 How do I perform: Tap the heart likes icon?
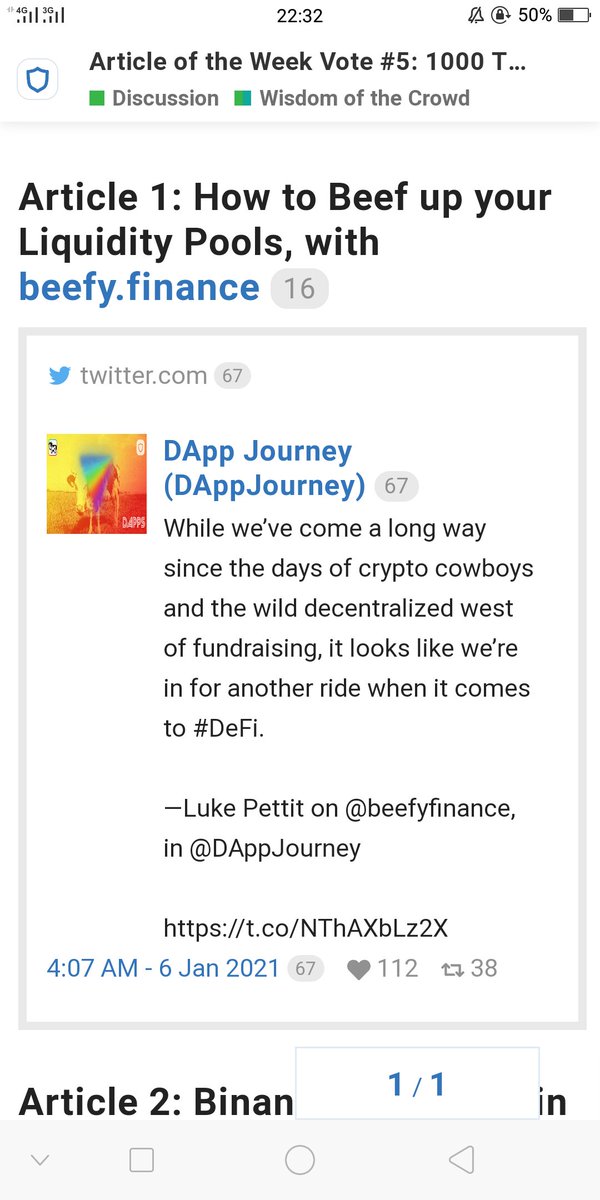point(358,968)
